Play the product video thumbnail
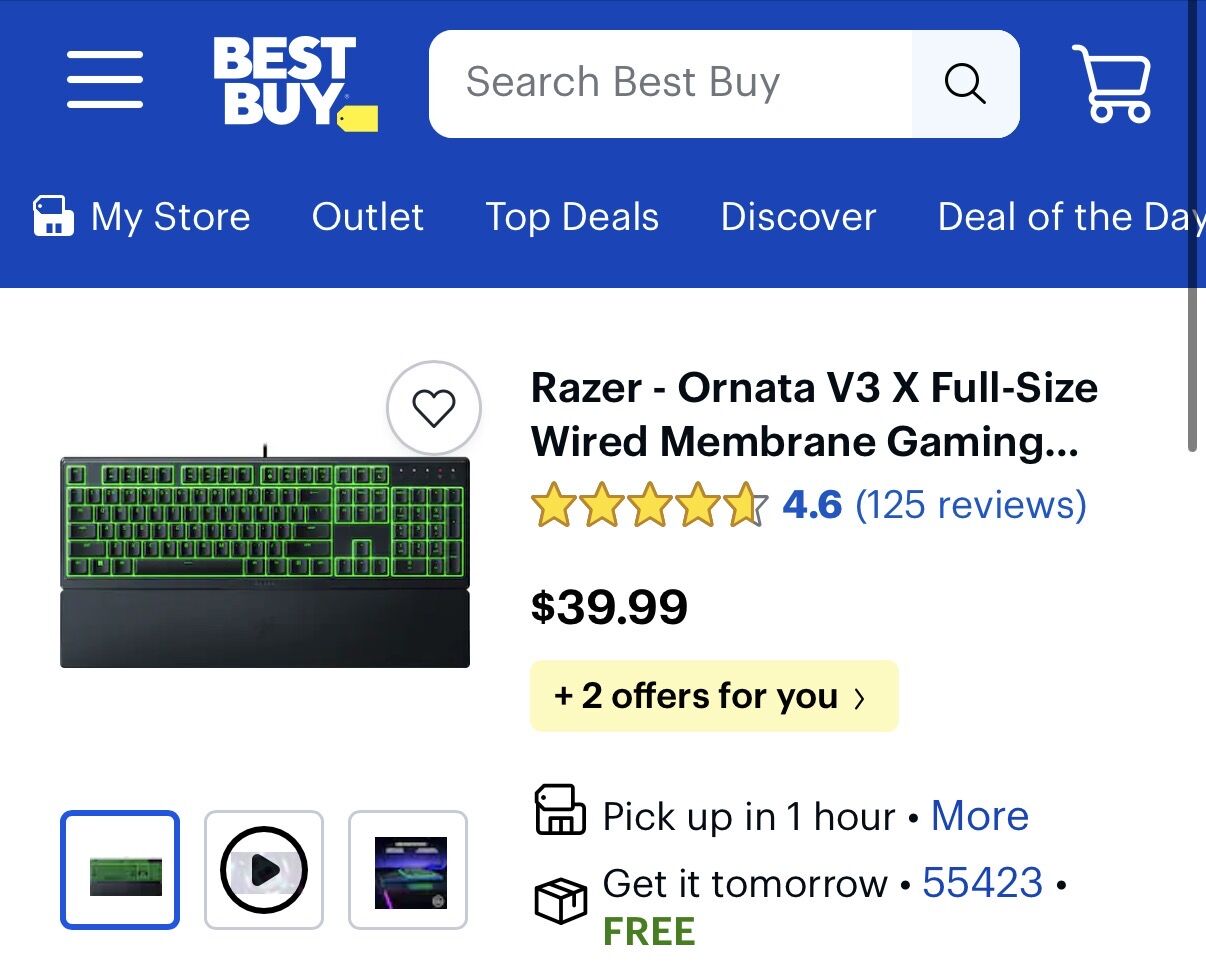The height and width of the screenshot is (980, 1206). [264, 870]
